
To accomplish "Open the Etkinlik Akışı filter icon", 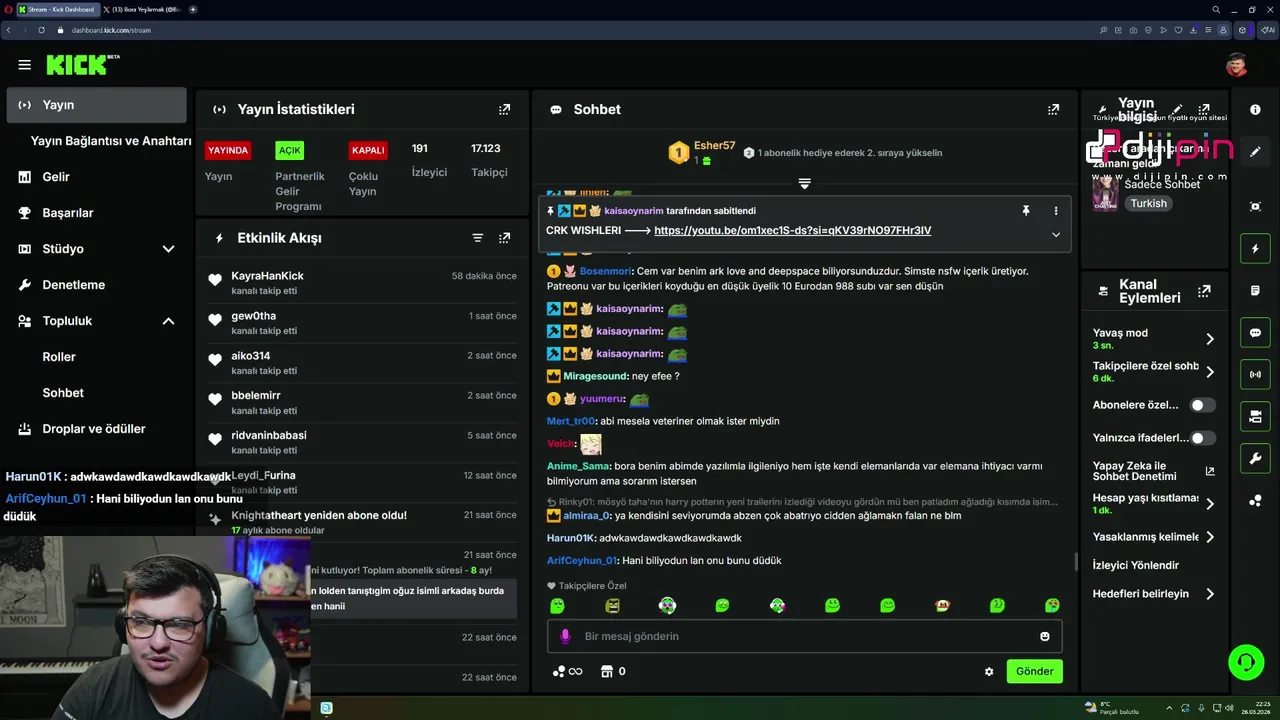I will click(478, 238).
